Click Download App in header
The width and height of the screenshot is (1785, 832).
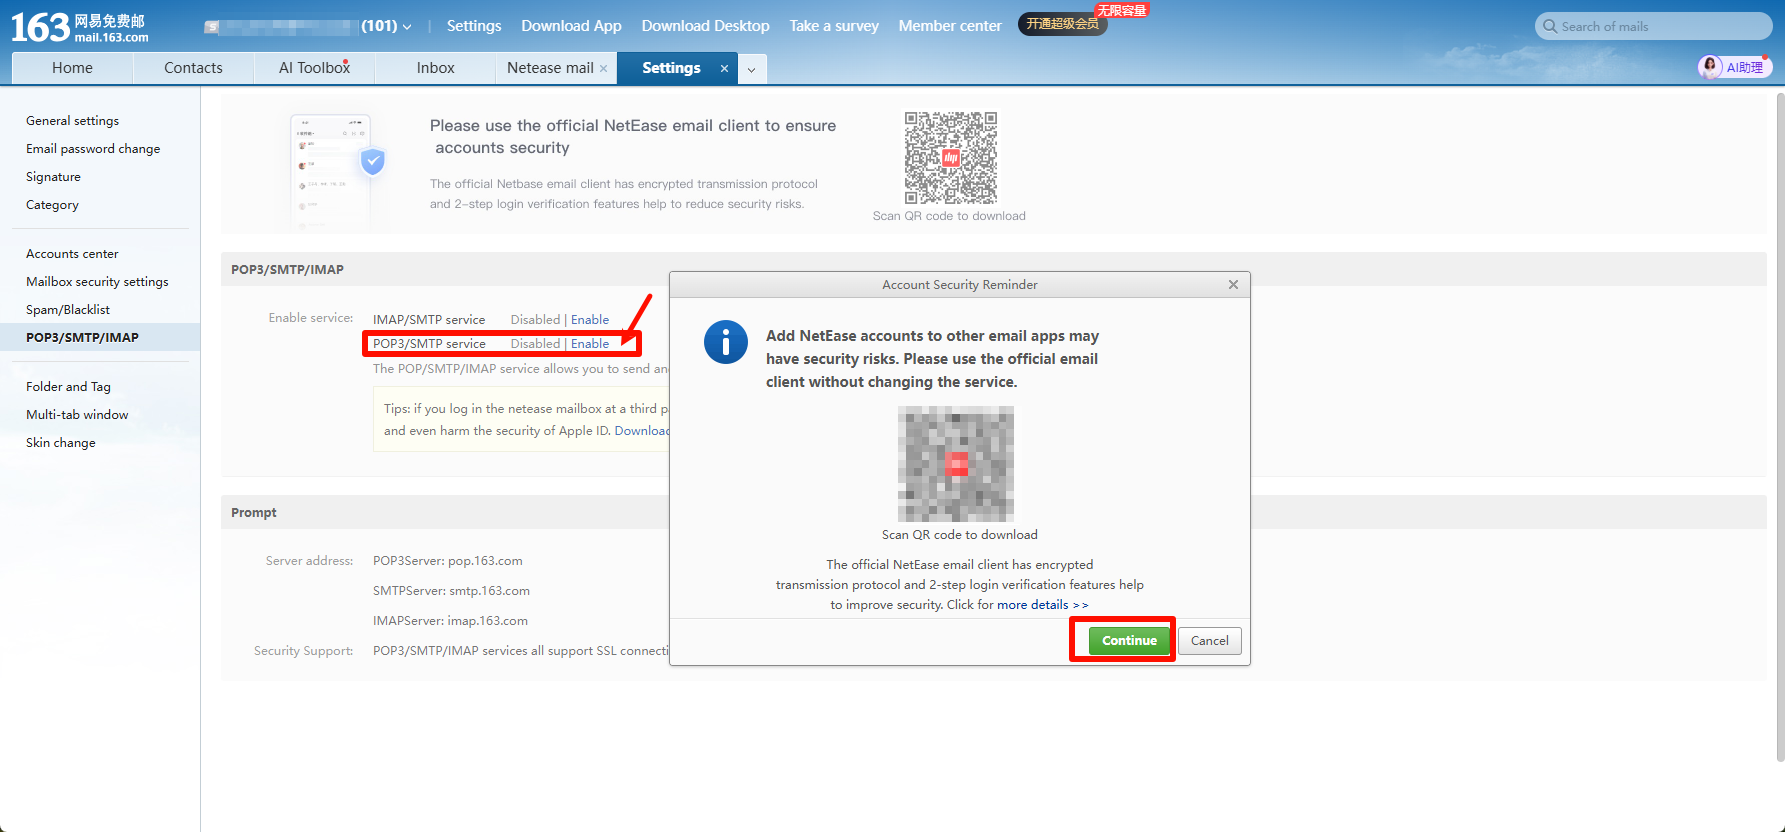point(571,26)
